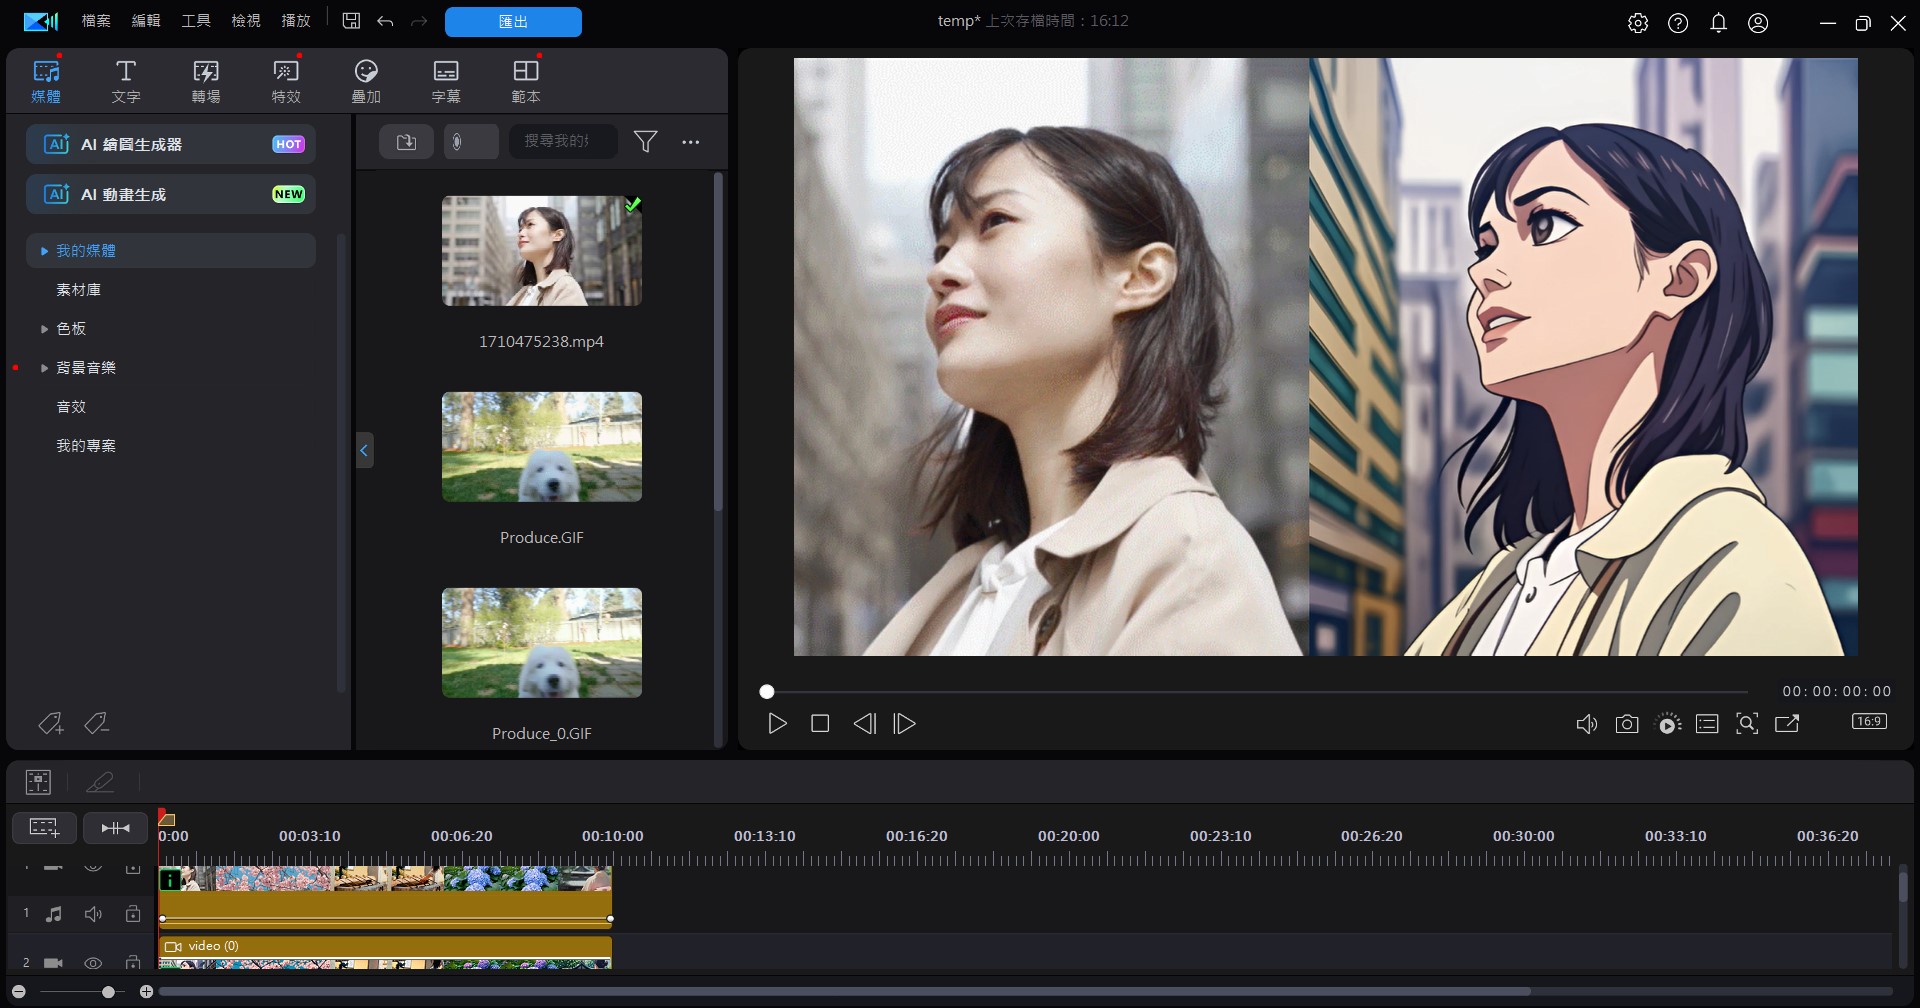Select the 1710475238.mp4 thumbnail
Screen dimensions: 1920x1008
(541, 251)
